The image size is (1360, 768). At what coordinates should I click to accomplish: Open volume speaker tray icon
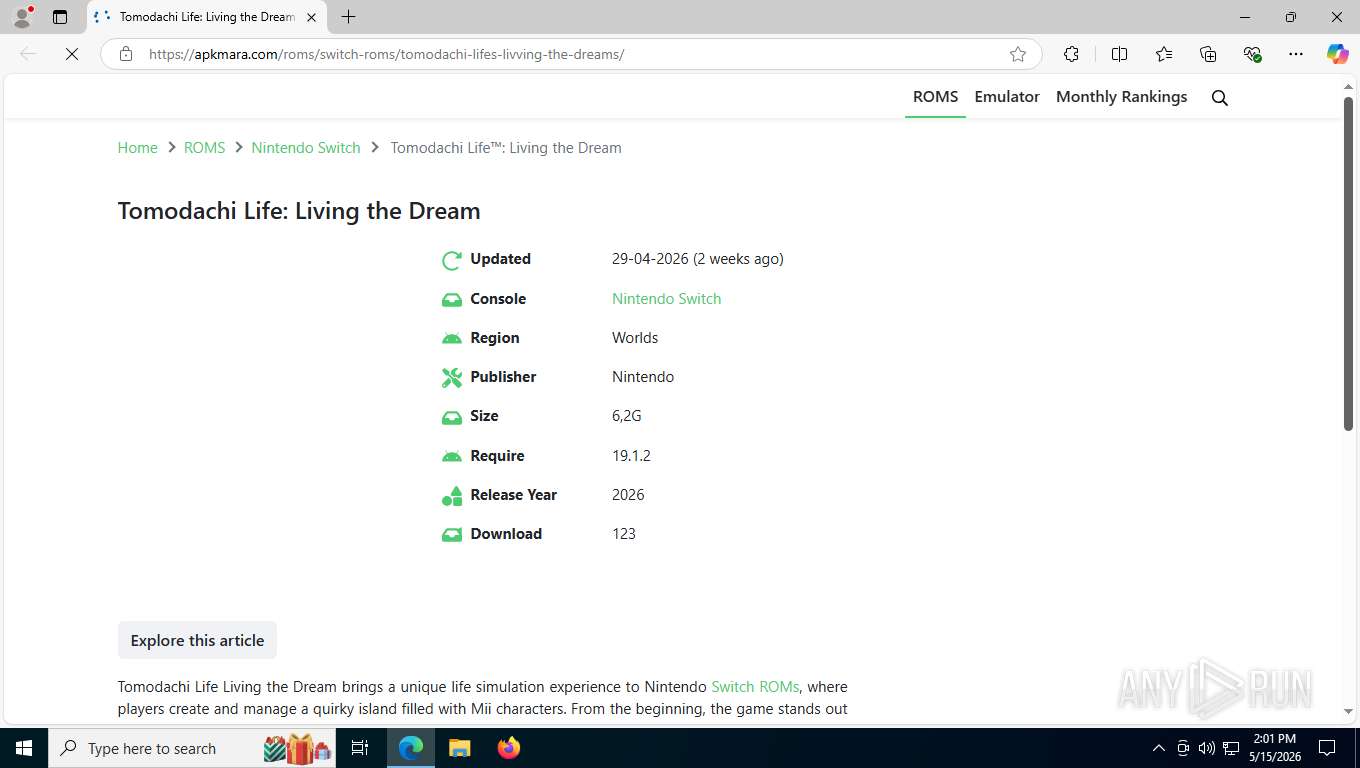pyautogui.click(x=1207, y=748)
